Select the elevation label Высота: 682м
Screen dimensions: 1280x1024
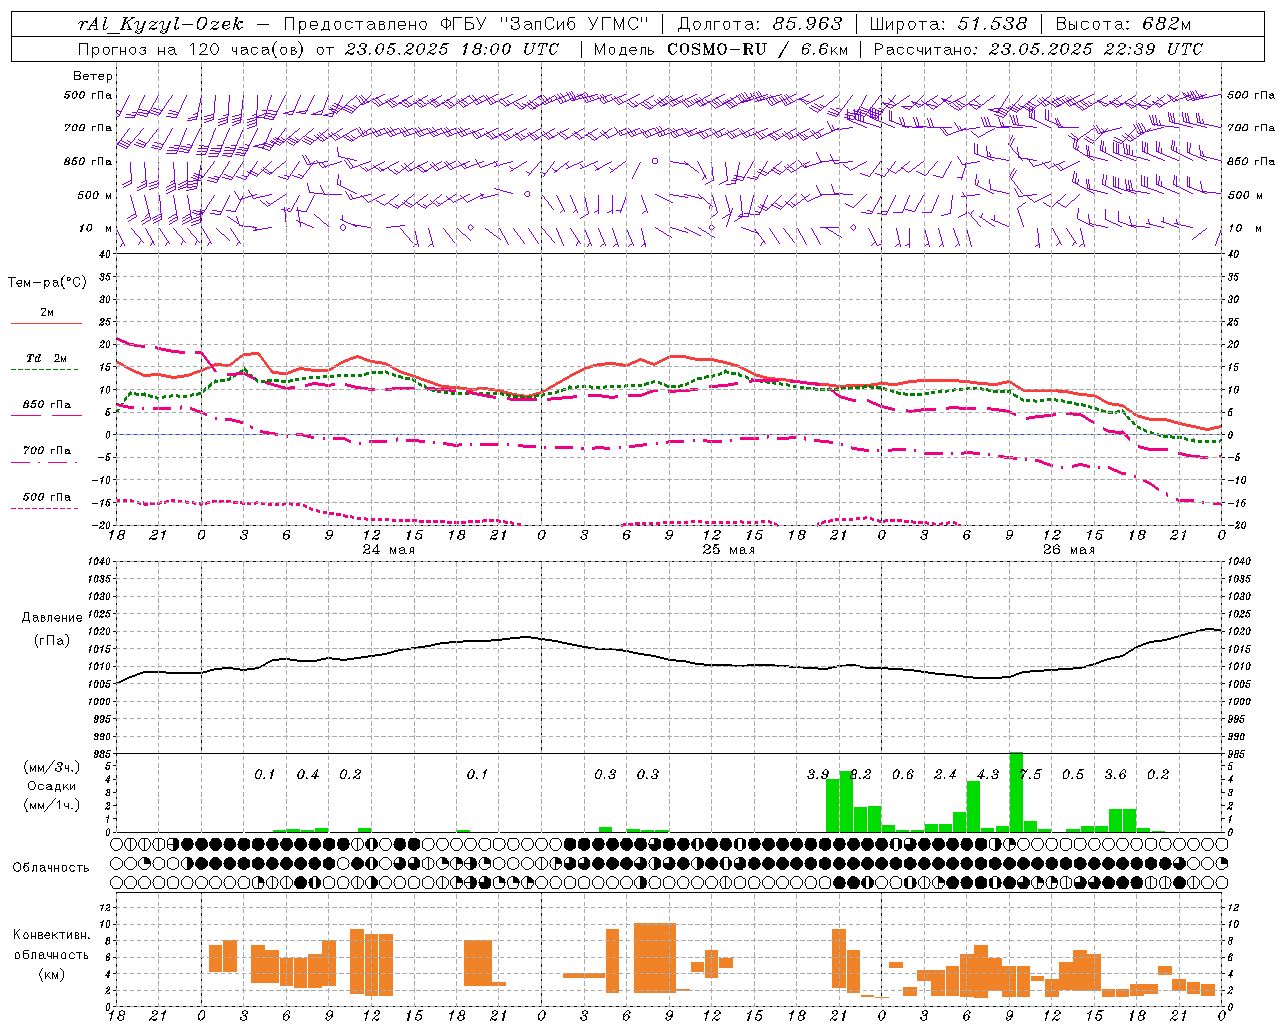[1123, 24]
